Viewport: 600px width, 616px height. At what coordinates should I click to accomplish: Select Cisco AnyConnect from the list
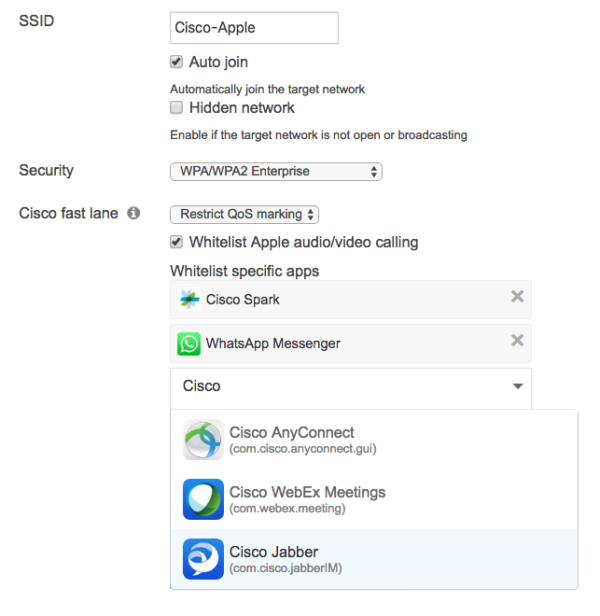[292, 433]
